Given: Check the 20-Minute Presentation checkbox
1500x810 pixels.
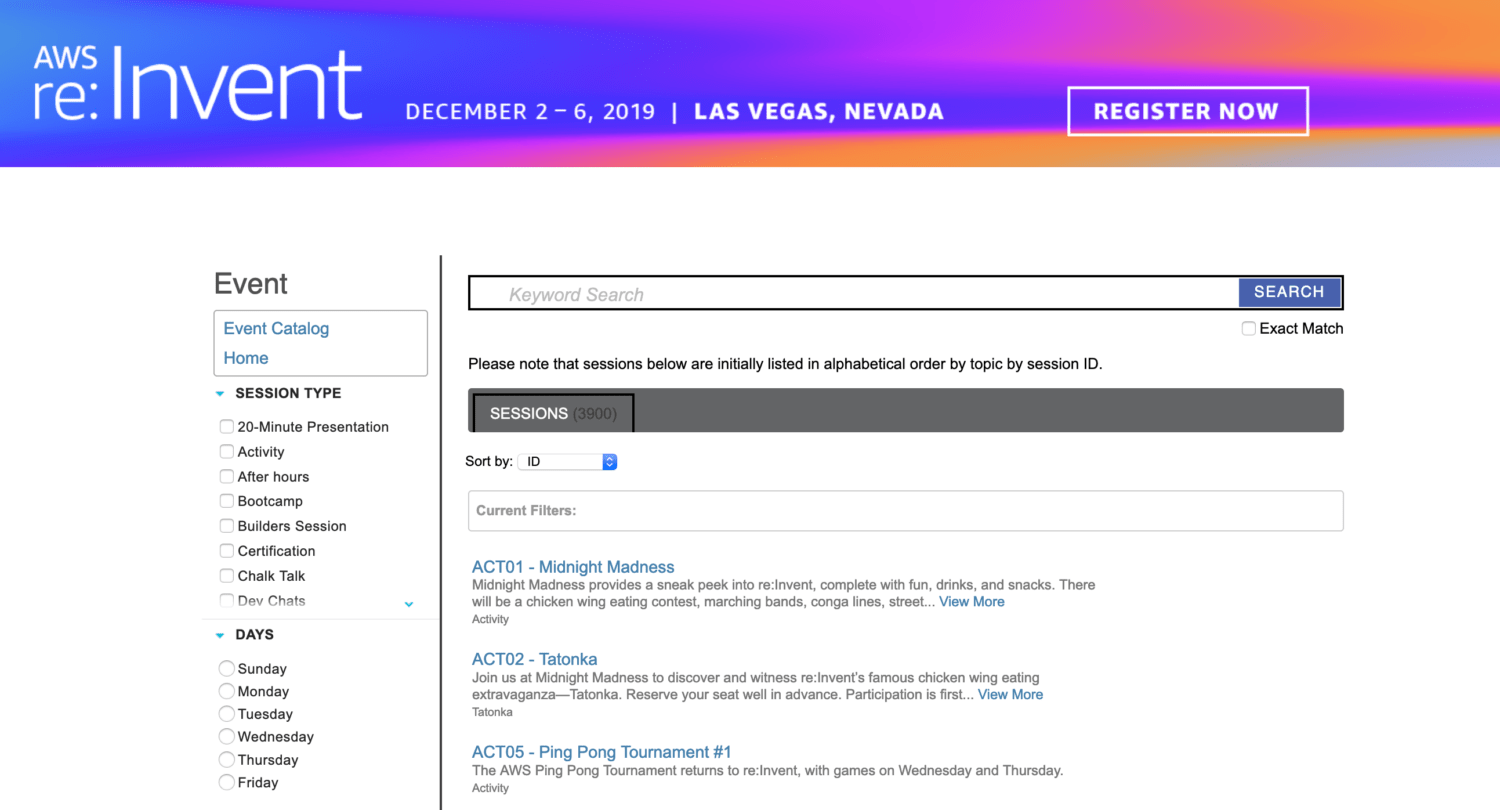Looking at the screenshot, I should (227, 427).
